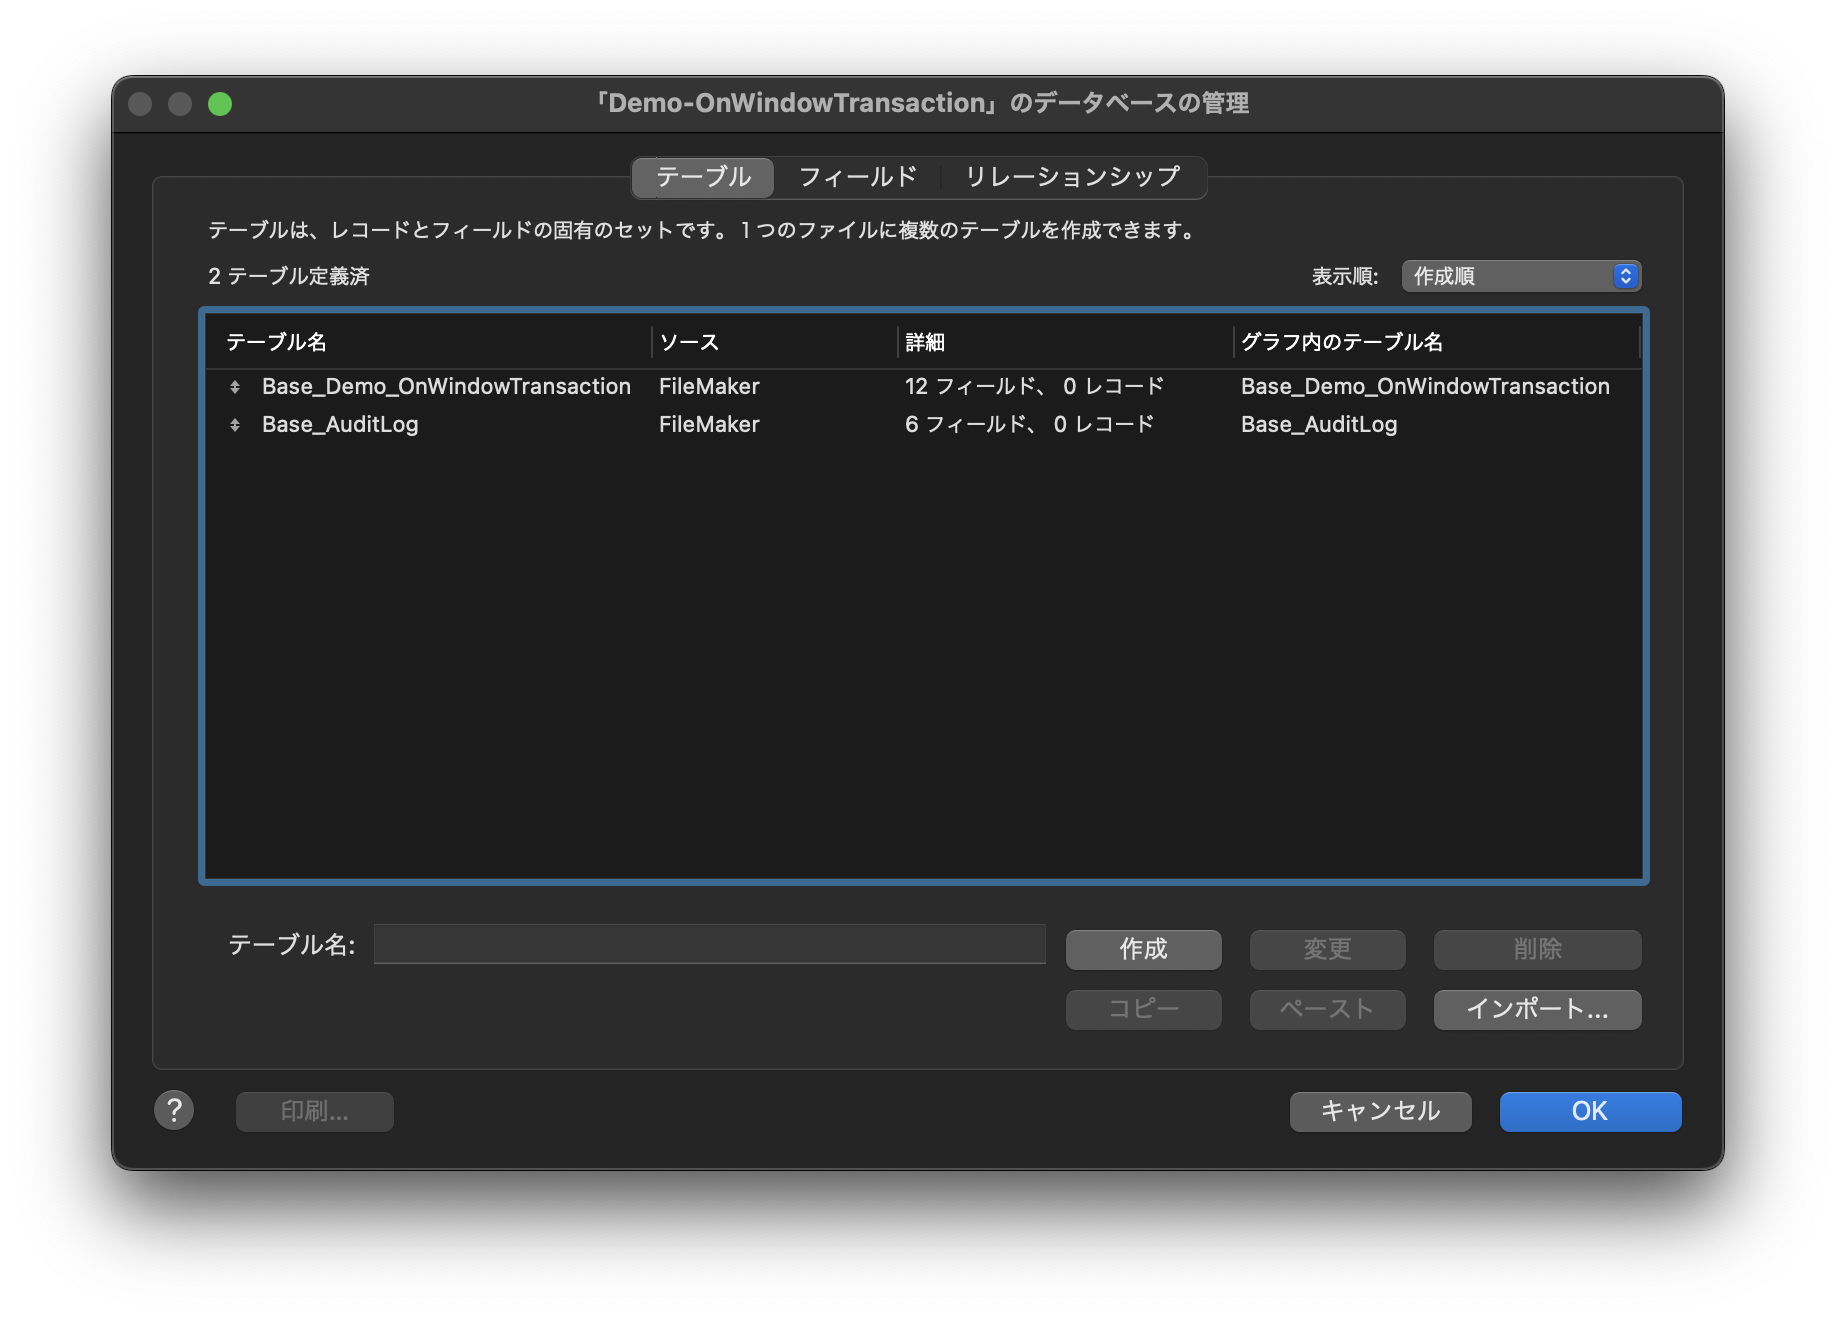Switch to the リレーションシップ tab

pyautogui.click(x=1072, y=177)
